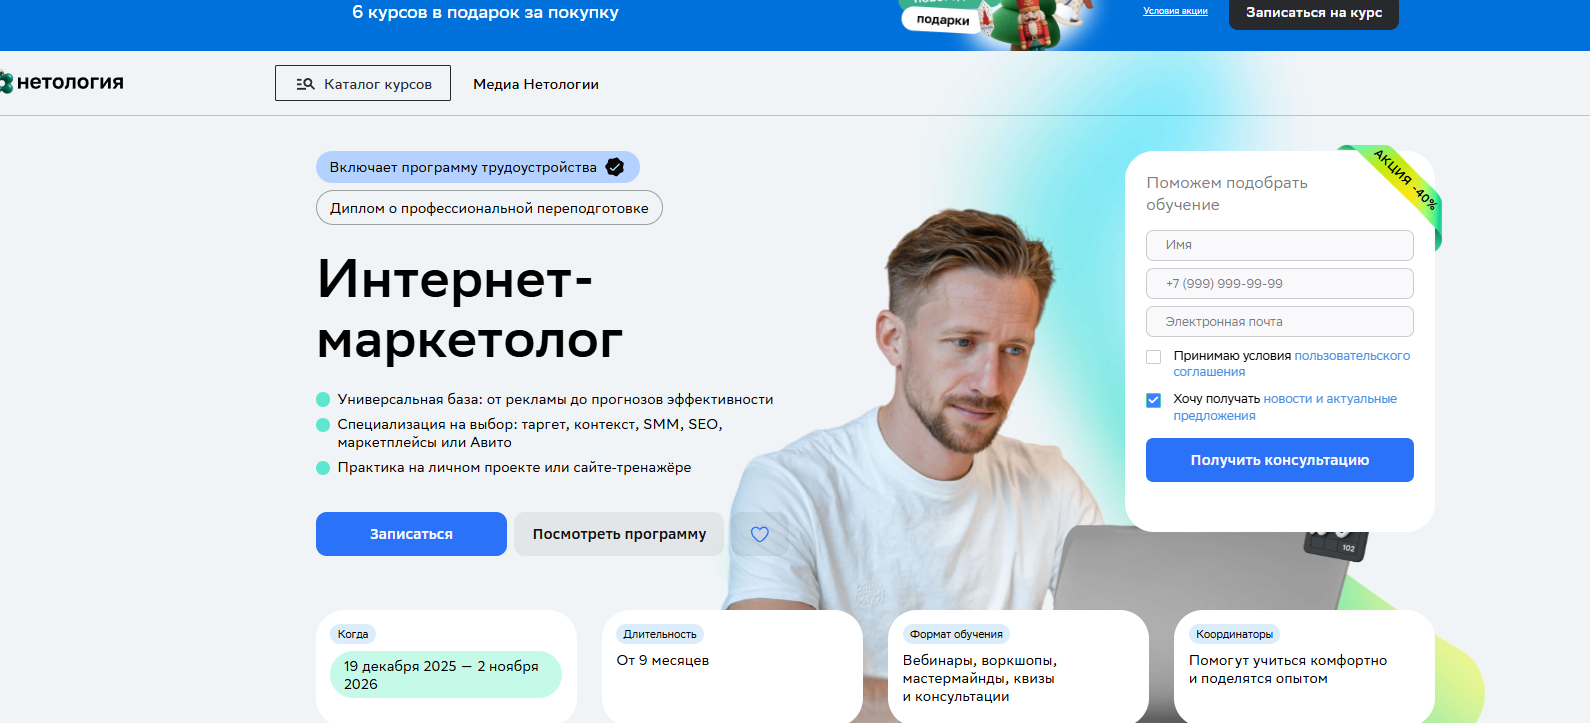Click the heart favorite icon
Screen dimensions: 1590x723
[760, 534]
